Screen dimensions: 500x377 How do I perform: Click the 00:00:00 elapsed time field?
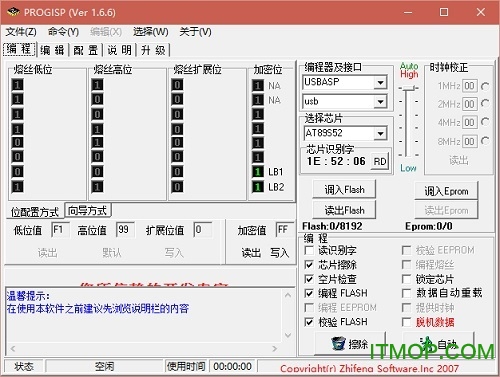232,366
